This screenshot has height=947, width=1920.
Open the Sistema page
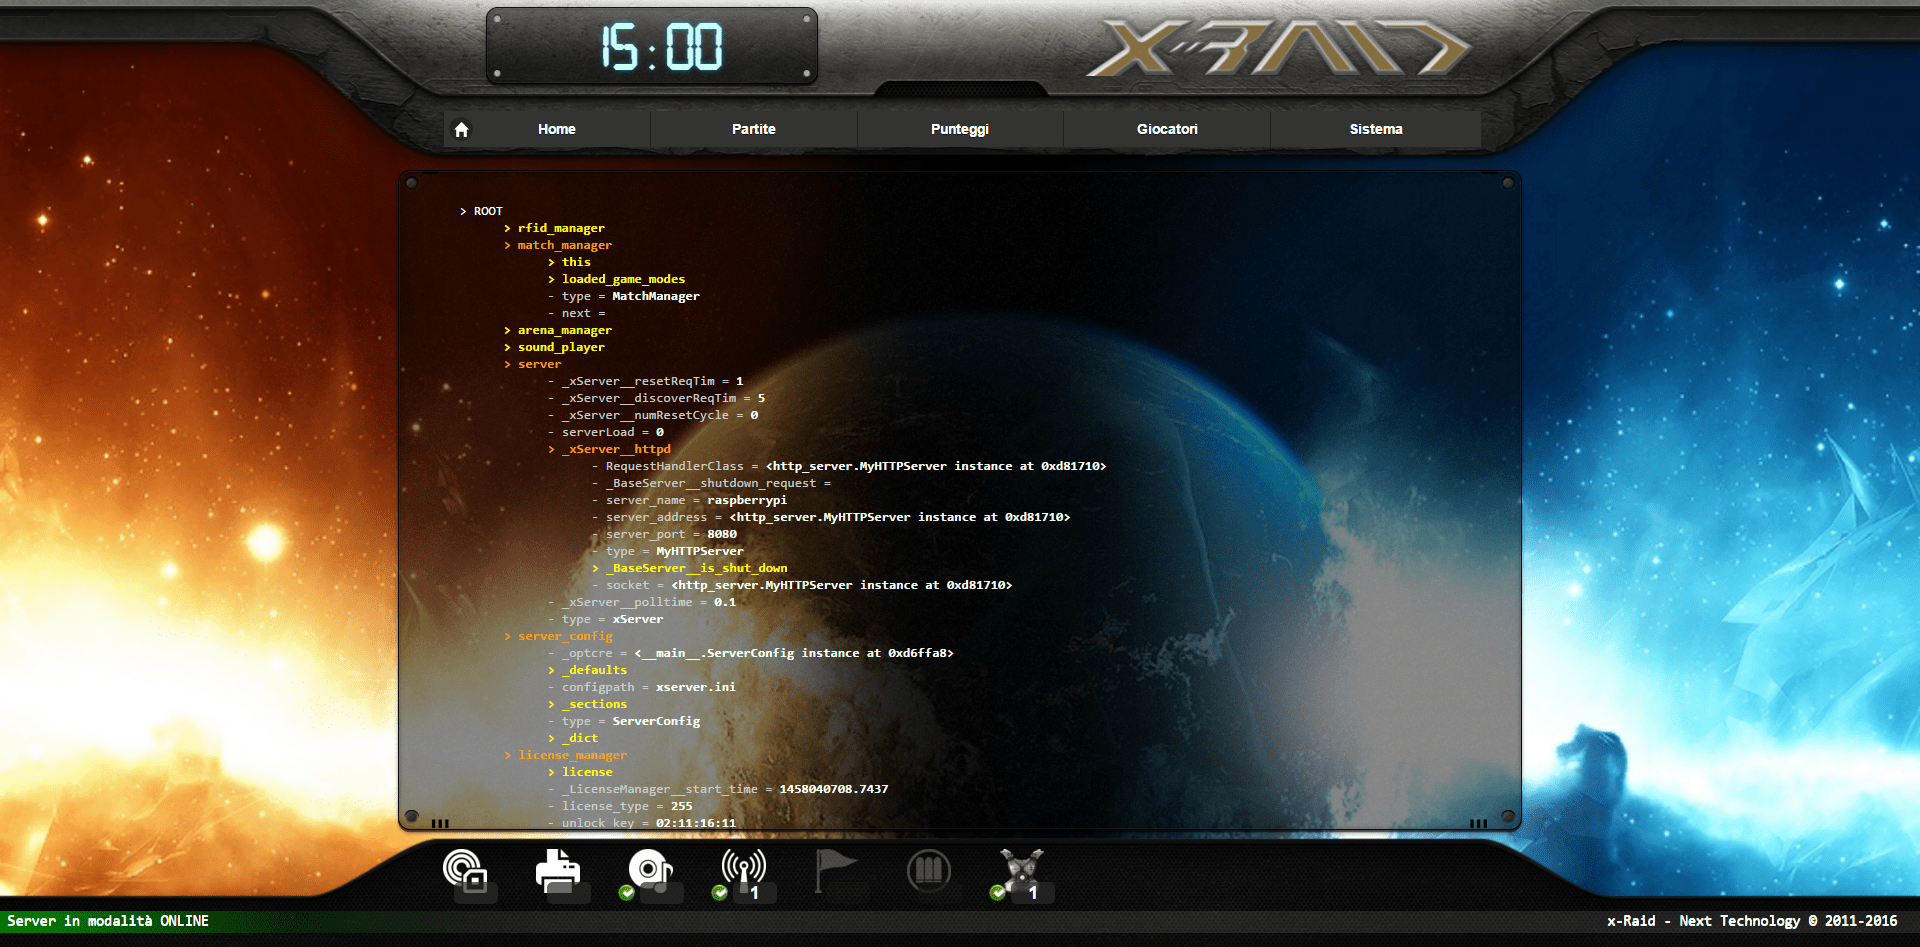click(x=1376, y=129)
